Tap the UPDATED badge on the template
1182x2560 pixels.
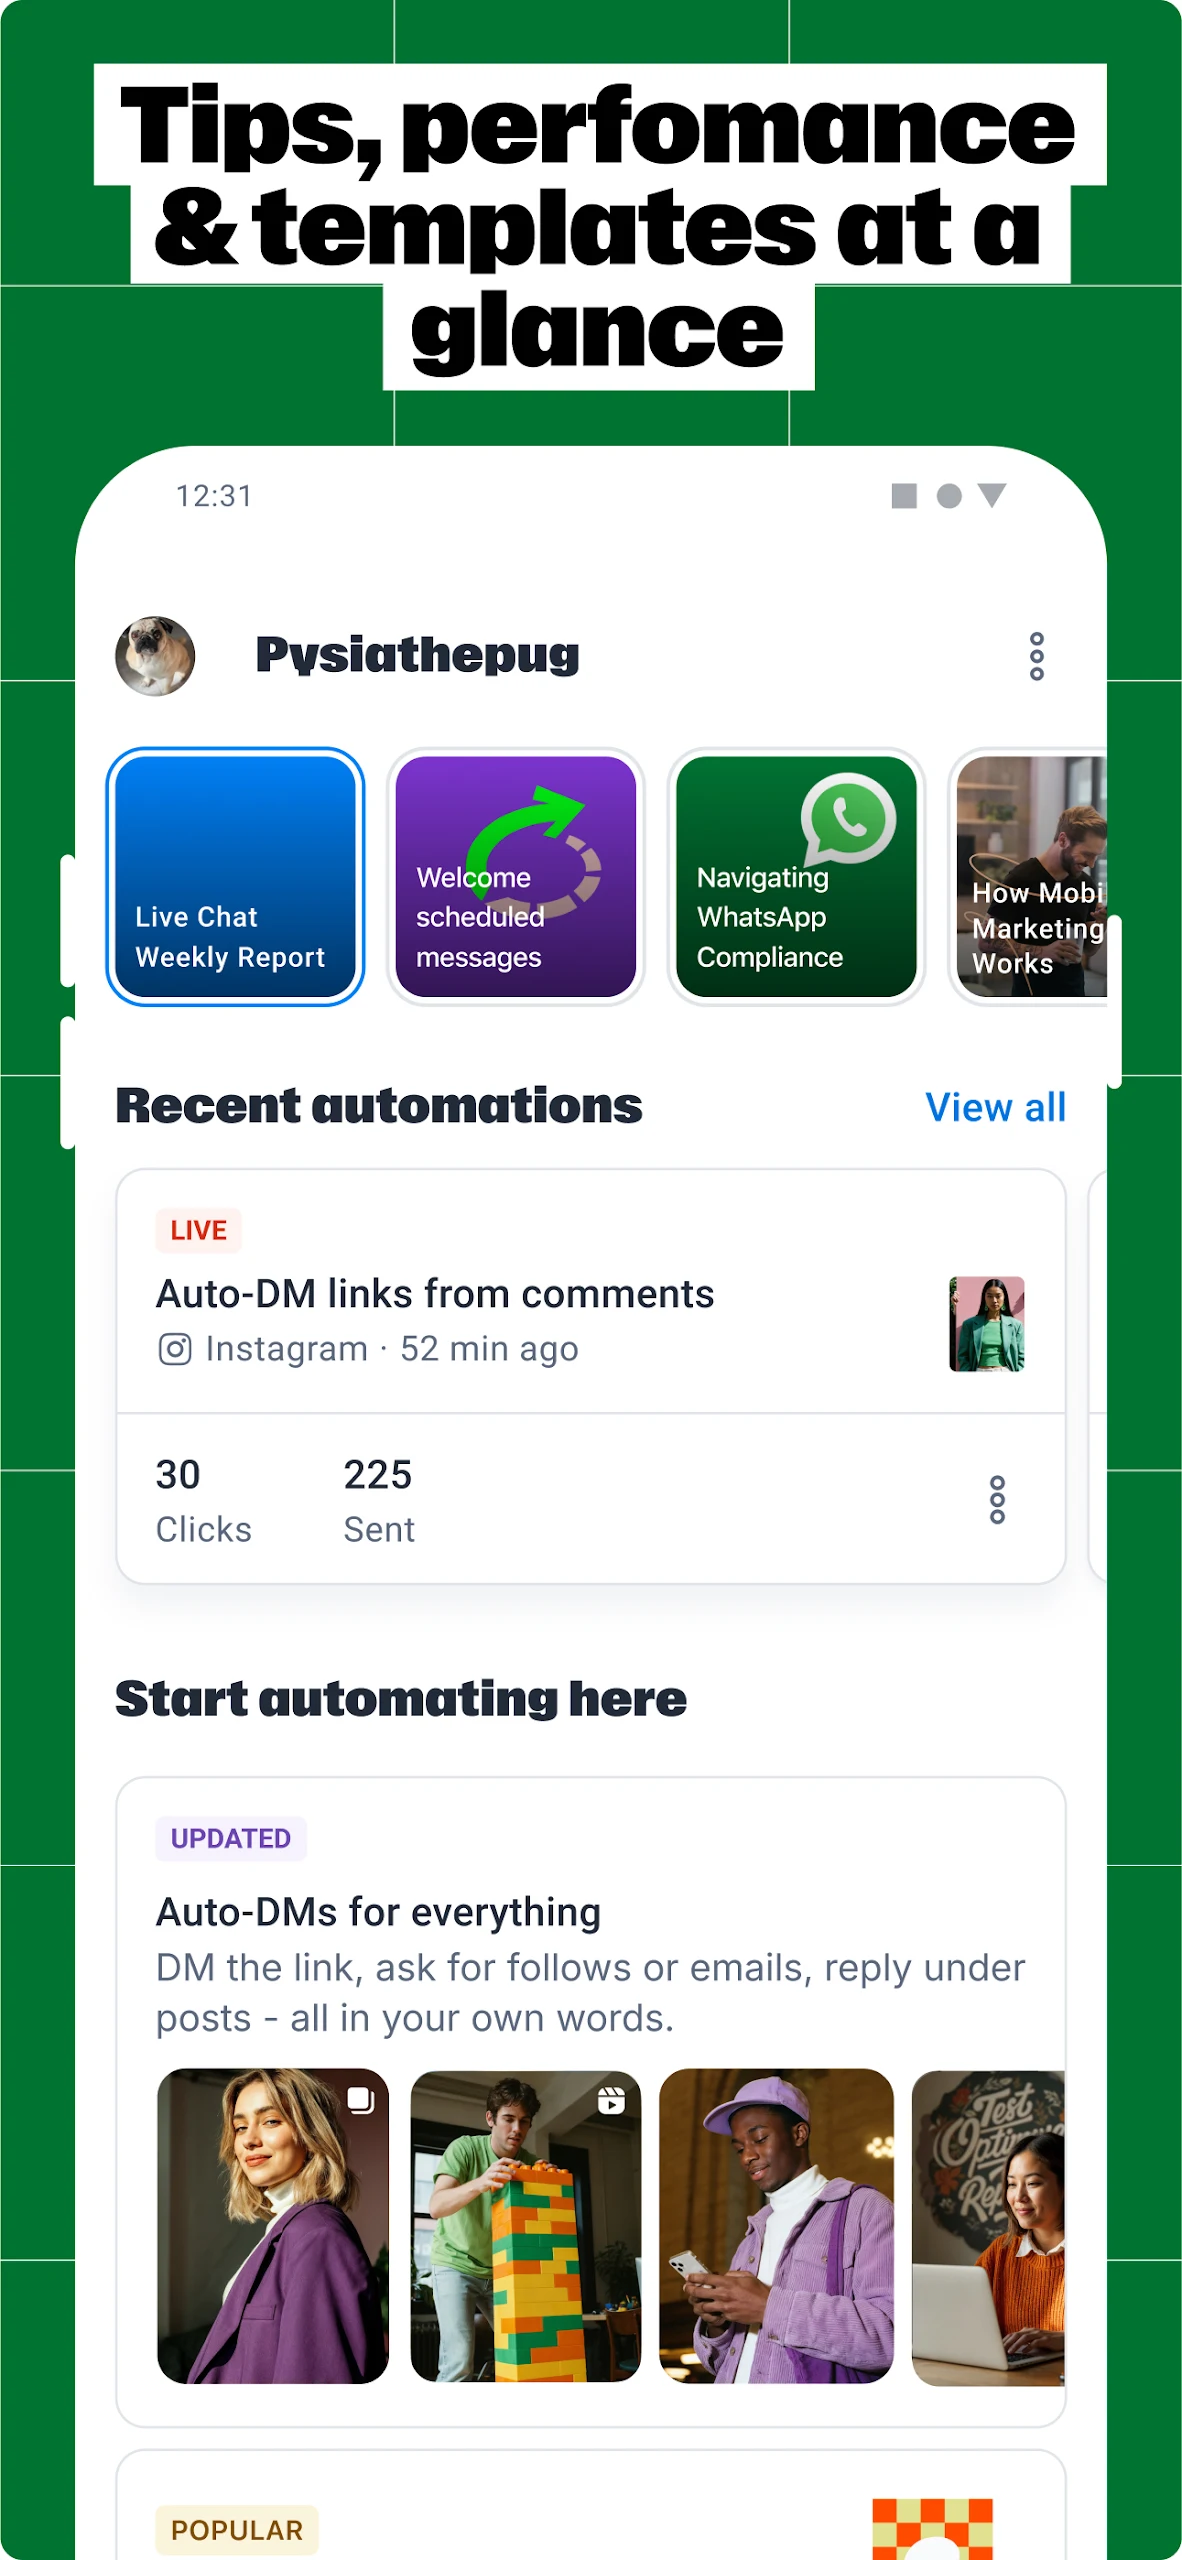(231, 1838)
